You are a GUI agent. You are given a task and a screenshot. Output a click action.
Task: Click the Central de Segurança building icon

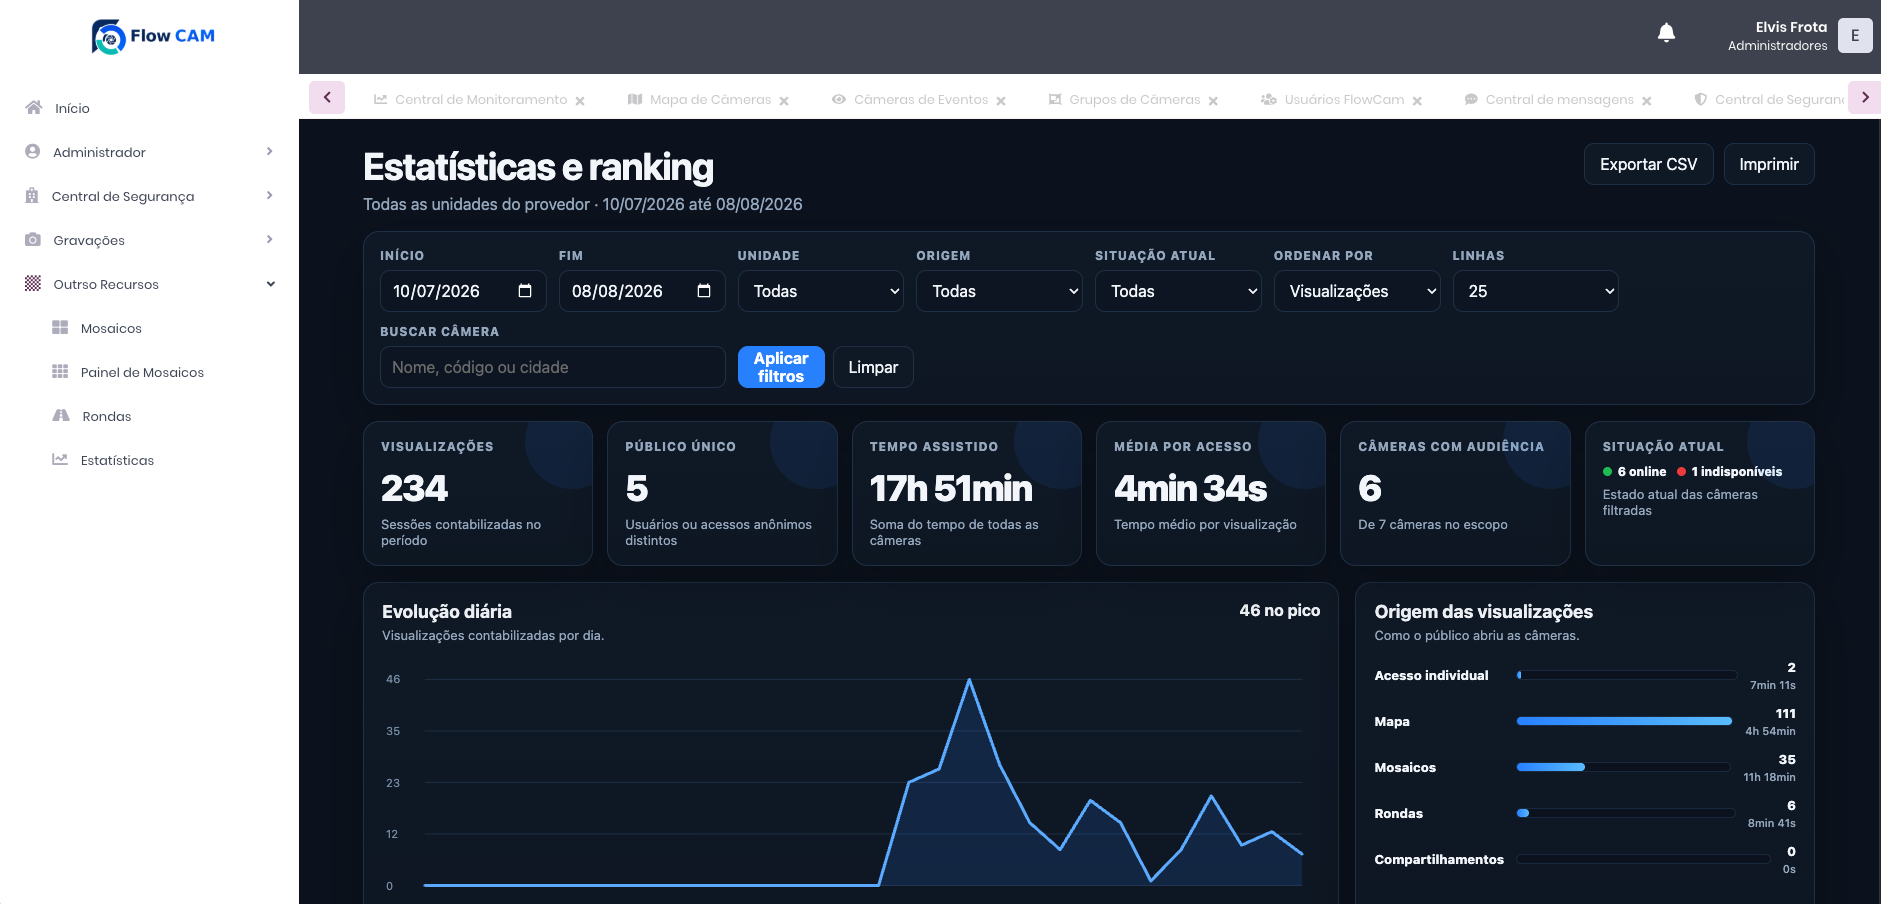32,195
